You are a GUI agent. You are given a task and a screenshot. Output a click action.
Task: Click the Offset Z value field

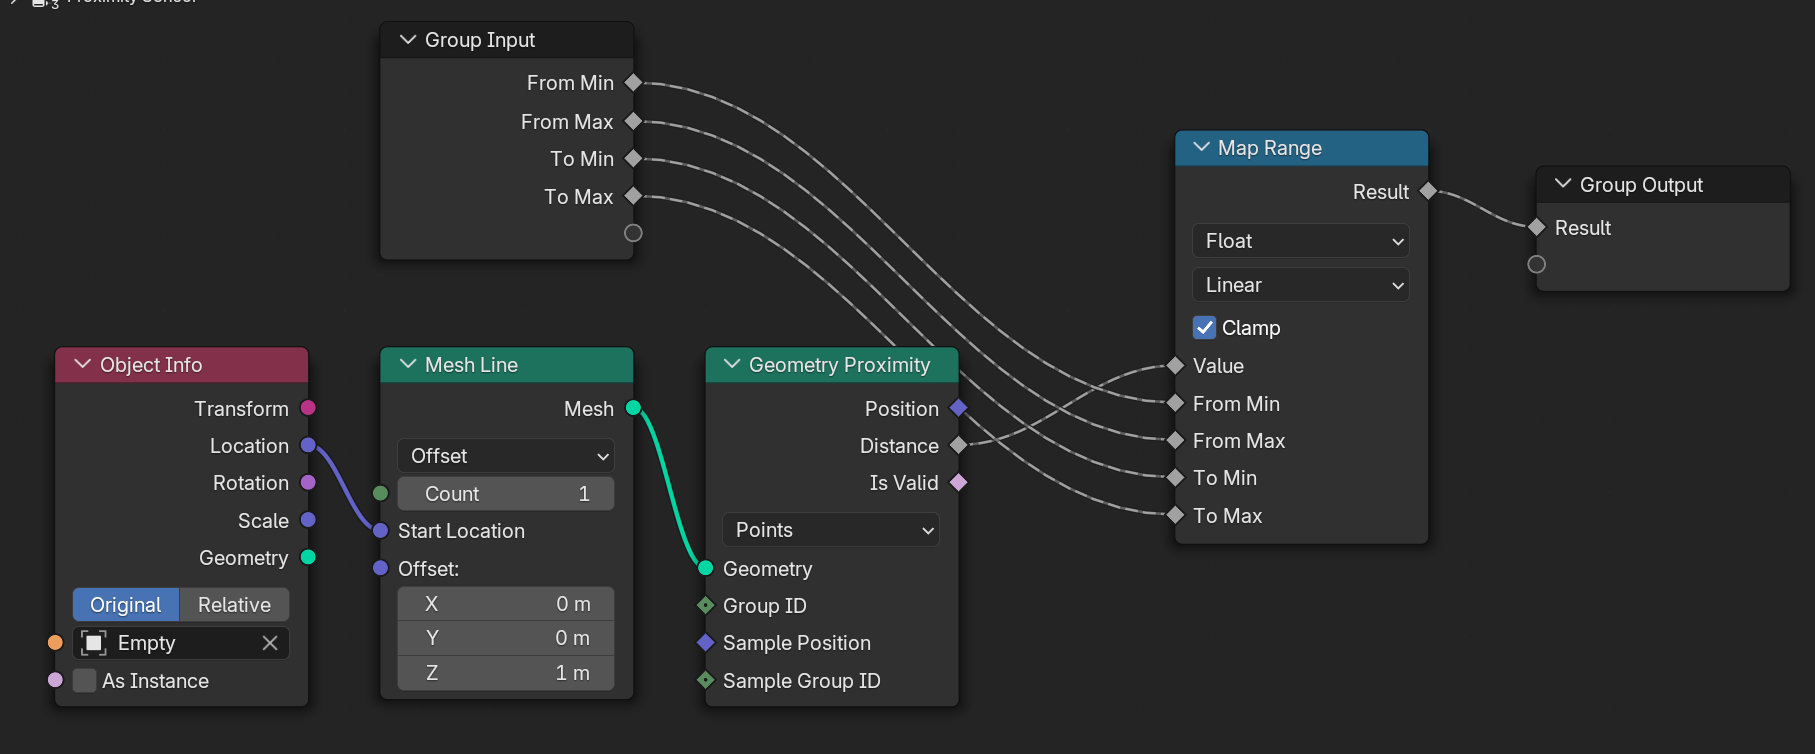point(506,673)
